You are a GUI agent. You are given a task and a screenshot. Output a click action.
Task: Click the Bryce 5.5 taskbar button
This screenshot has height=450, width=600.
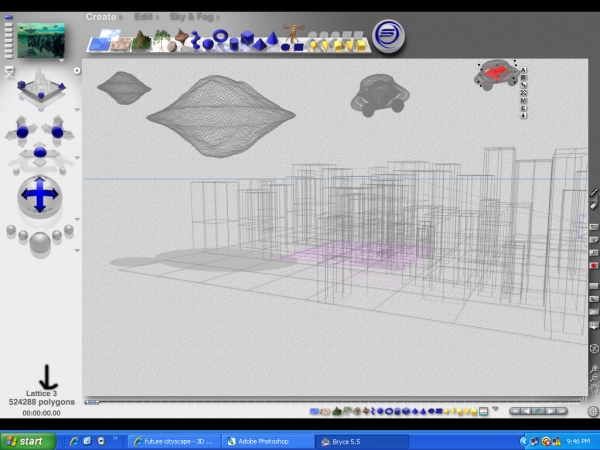pyautogui.click(x=361, y=441)
